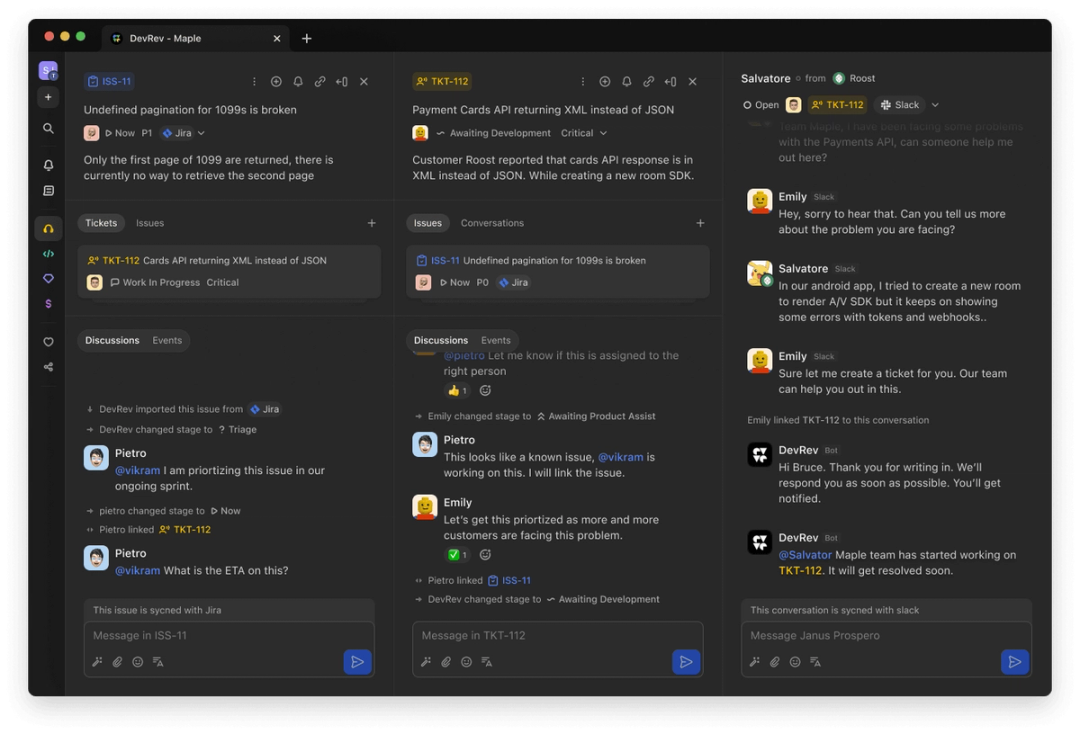Screen dimensions: 1080x734
Task: Add reaction smiley under pietro mention message
Action: click(486, 390)
